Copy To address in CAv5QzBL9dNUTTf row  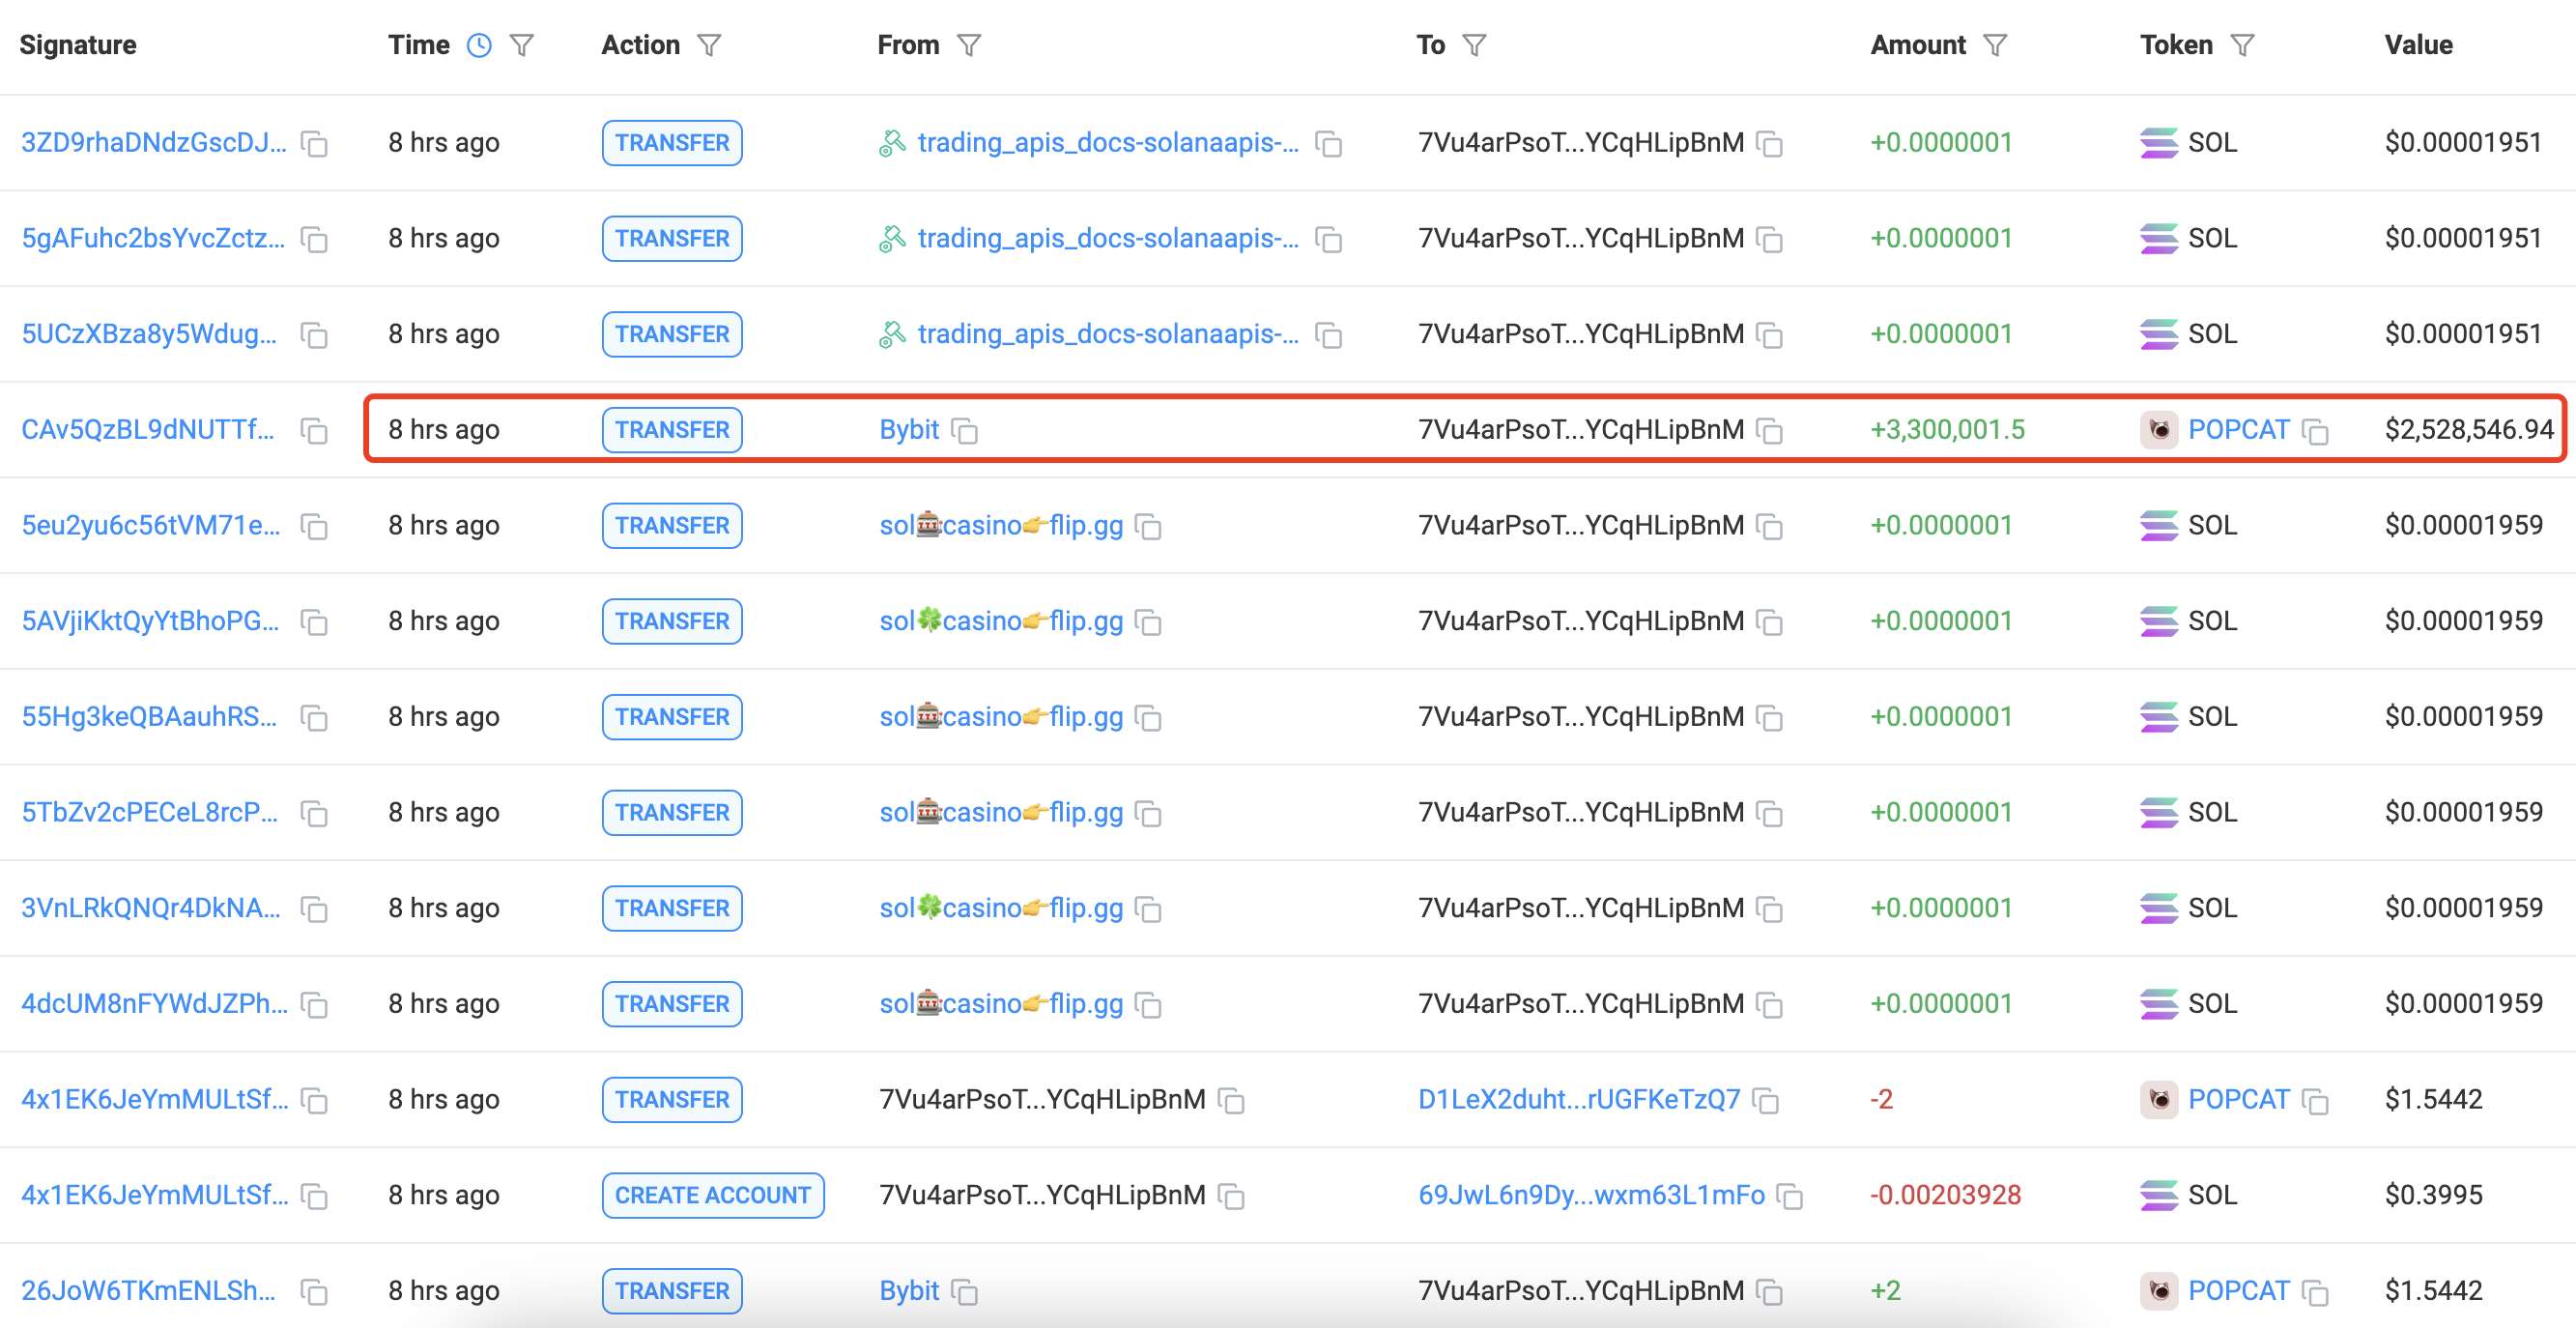coord(1769,431)
